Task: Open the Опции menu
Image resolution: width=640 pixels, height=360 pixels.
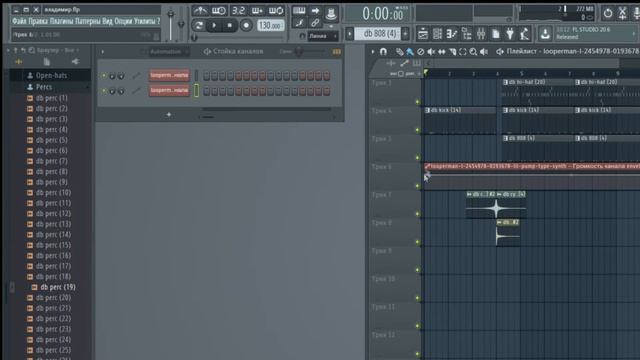Action: (x=124, y=21)
